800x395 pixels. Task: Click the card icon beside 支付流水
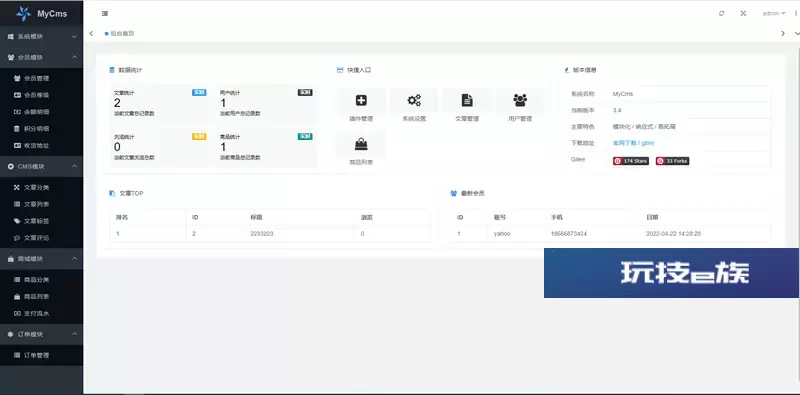[17, 313]
